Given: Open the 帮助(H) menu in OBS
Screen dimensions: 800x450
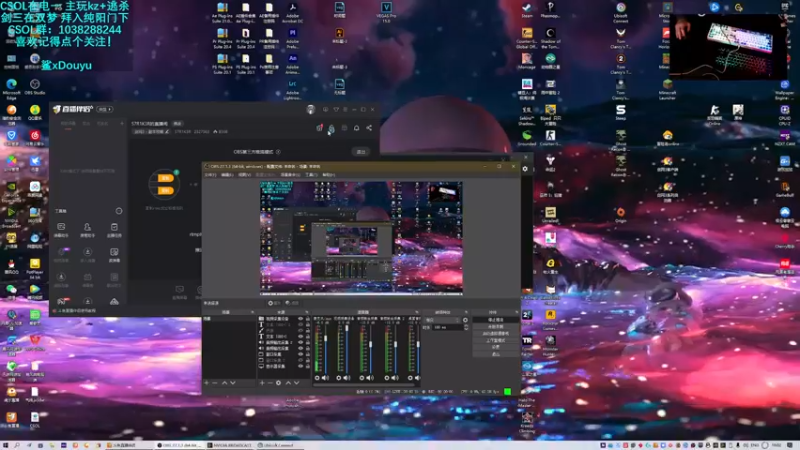Looking at the screenshot, I should [x=329, y=175].
